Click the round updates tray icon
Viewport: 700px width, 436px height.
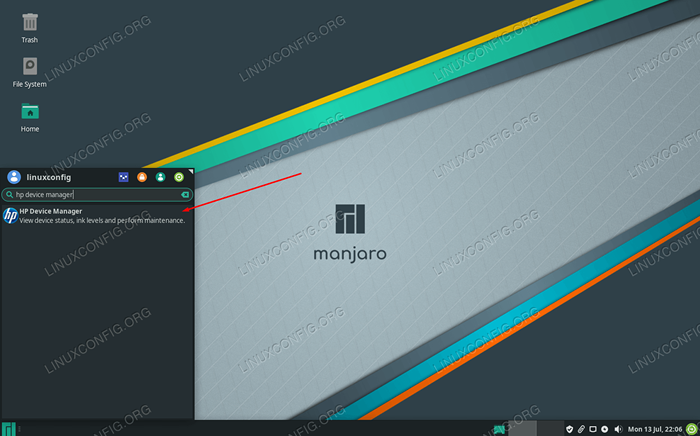pyautogui.click(x=604, y=429)
